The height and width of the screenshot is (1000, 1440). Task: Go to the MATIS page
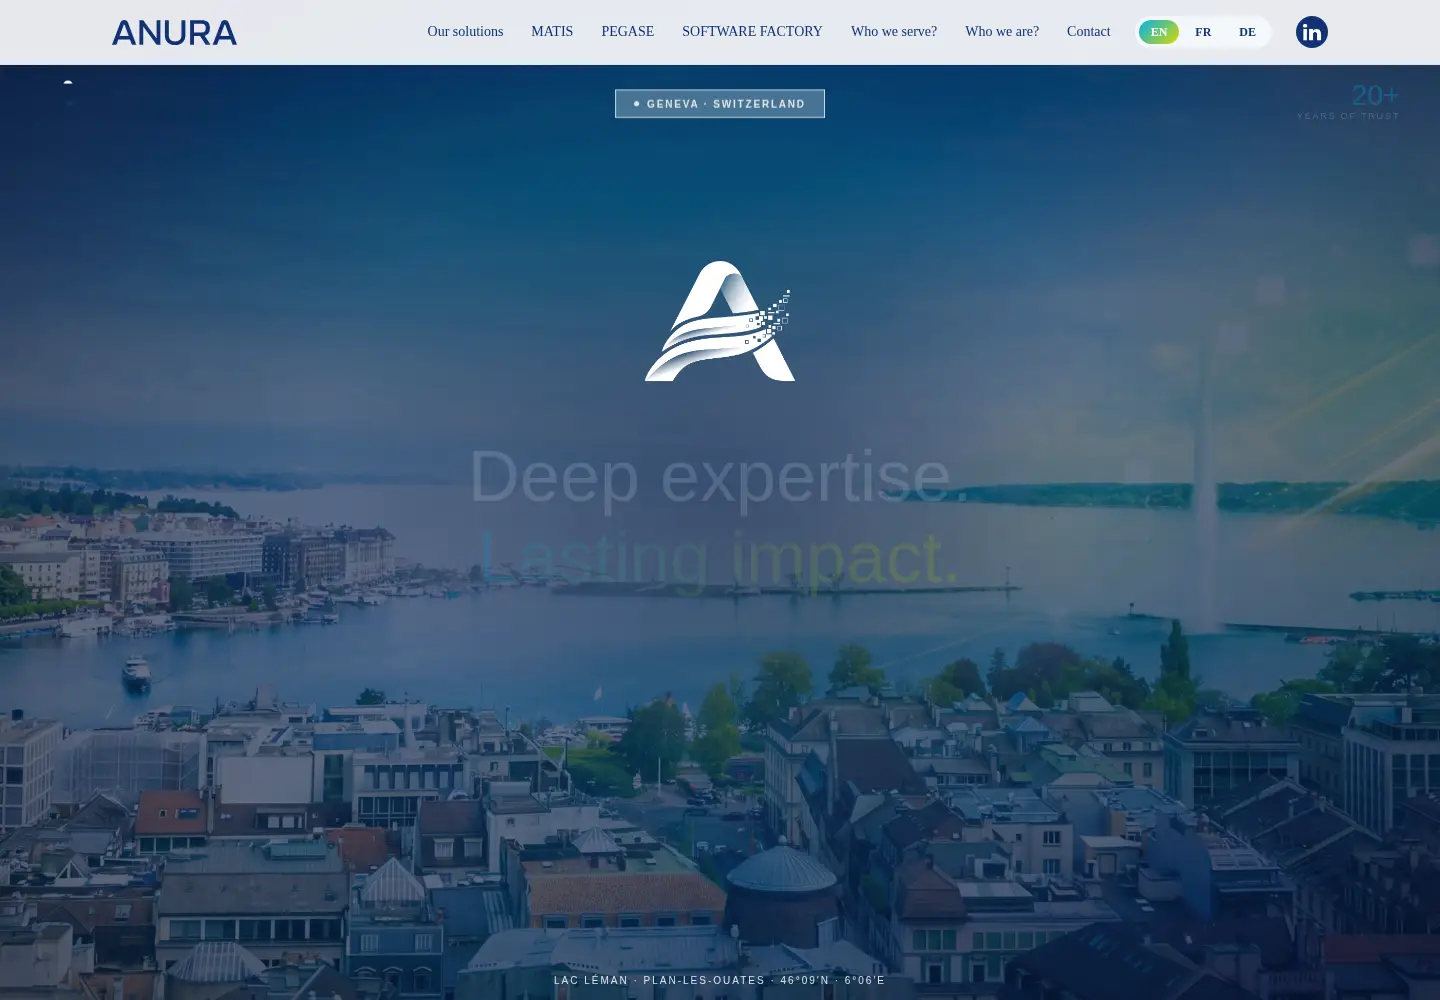tap(552, 32)
